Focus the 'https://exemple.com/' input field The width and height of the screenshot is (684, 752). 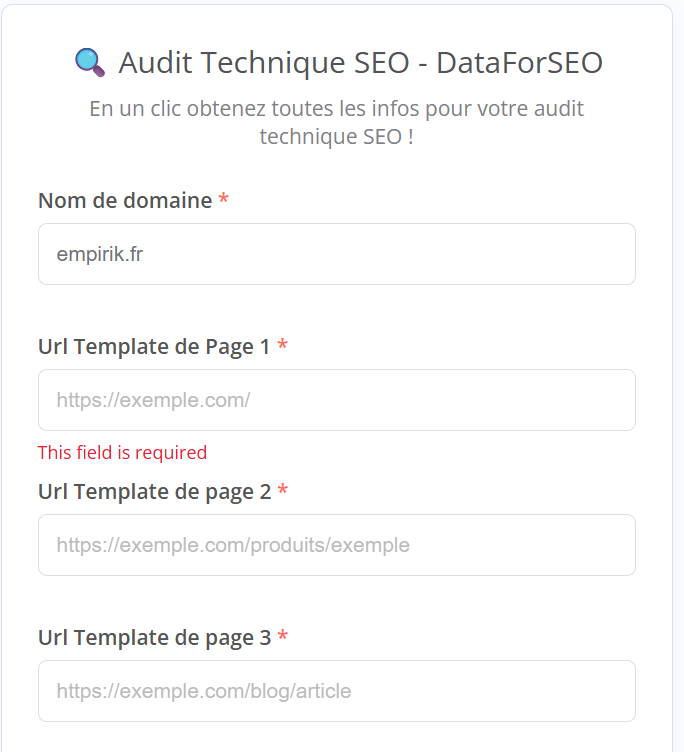(x=336, y=400)
